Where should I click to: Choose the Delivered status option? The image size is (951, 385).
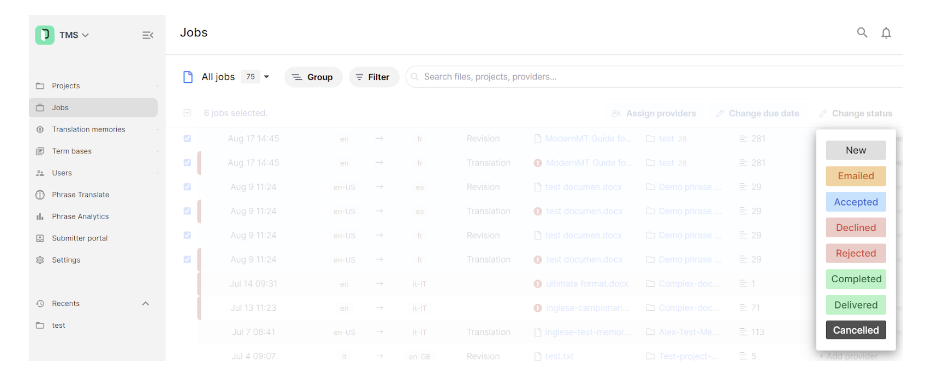(856, 305)
